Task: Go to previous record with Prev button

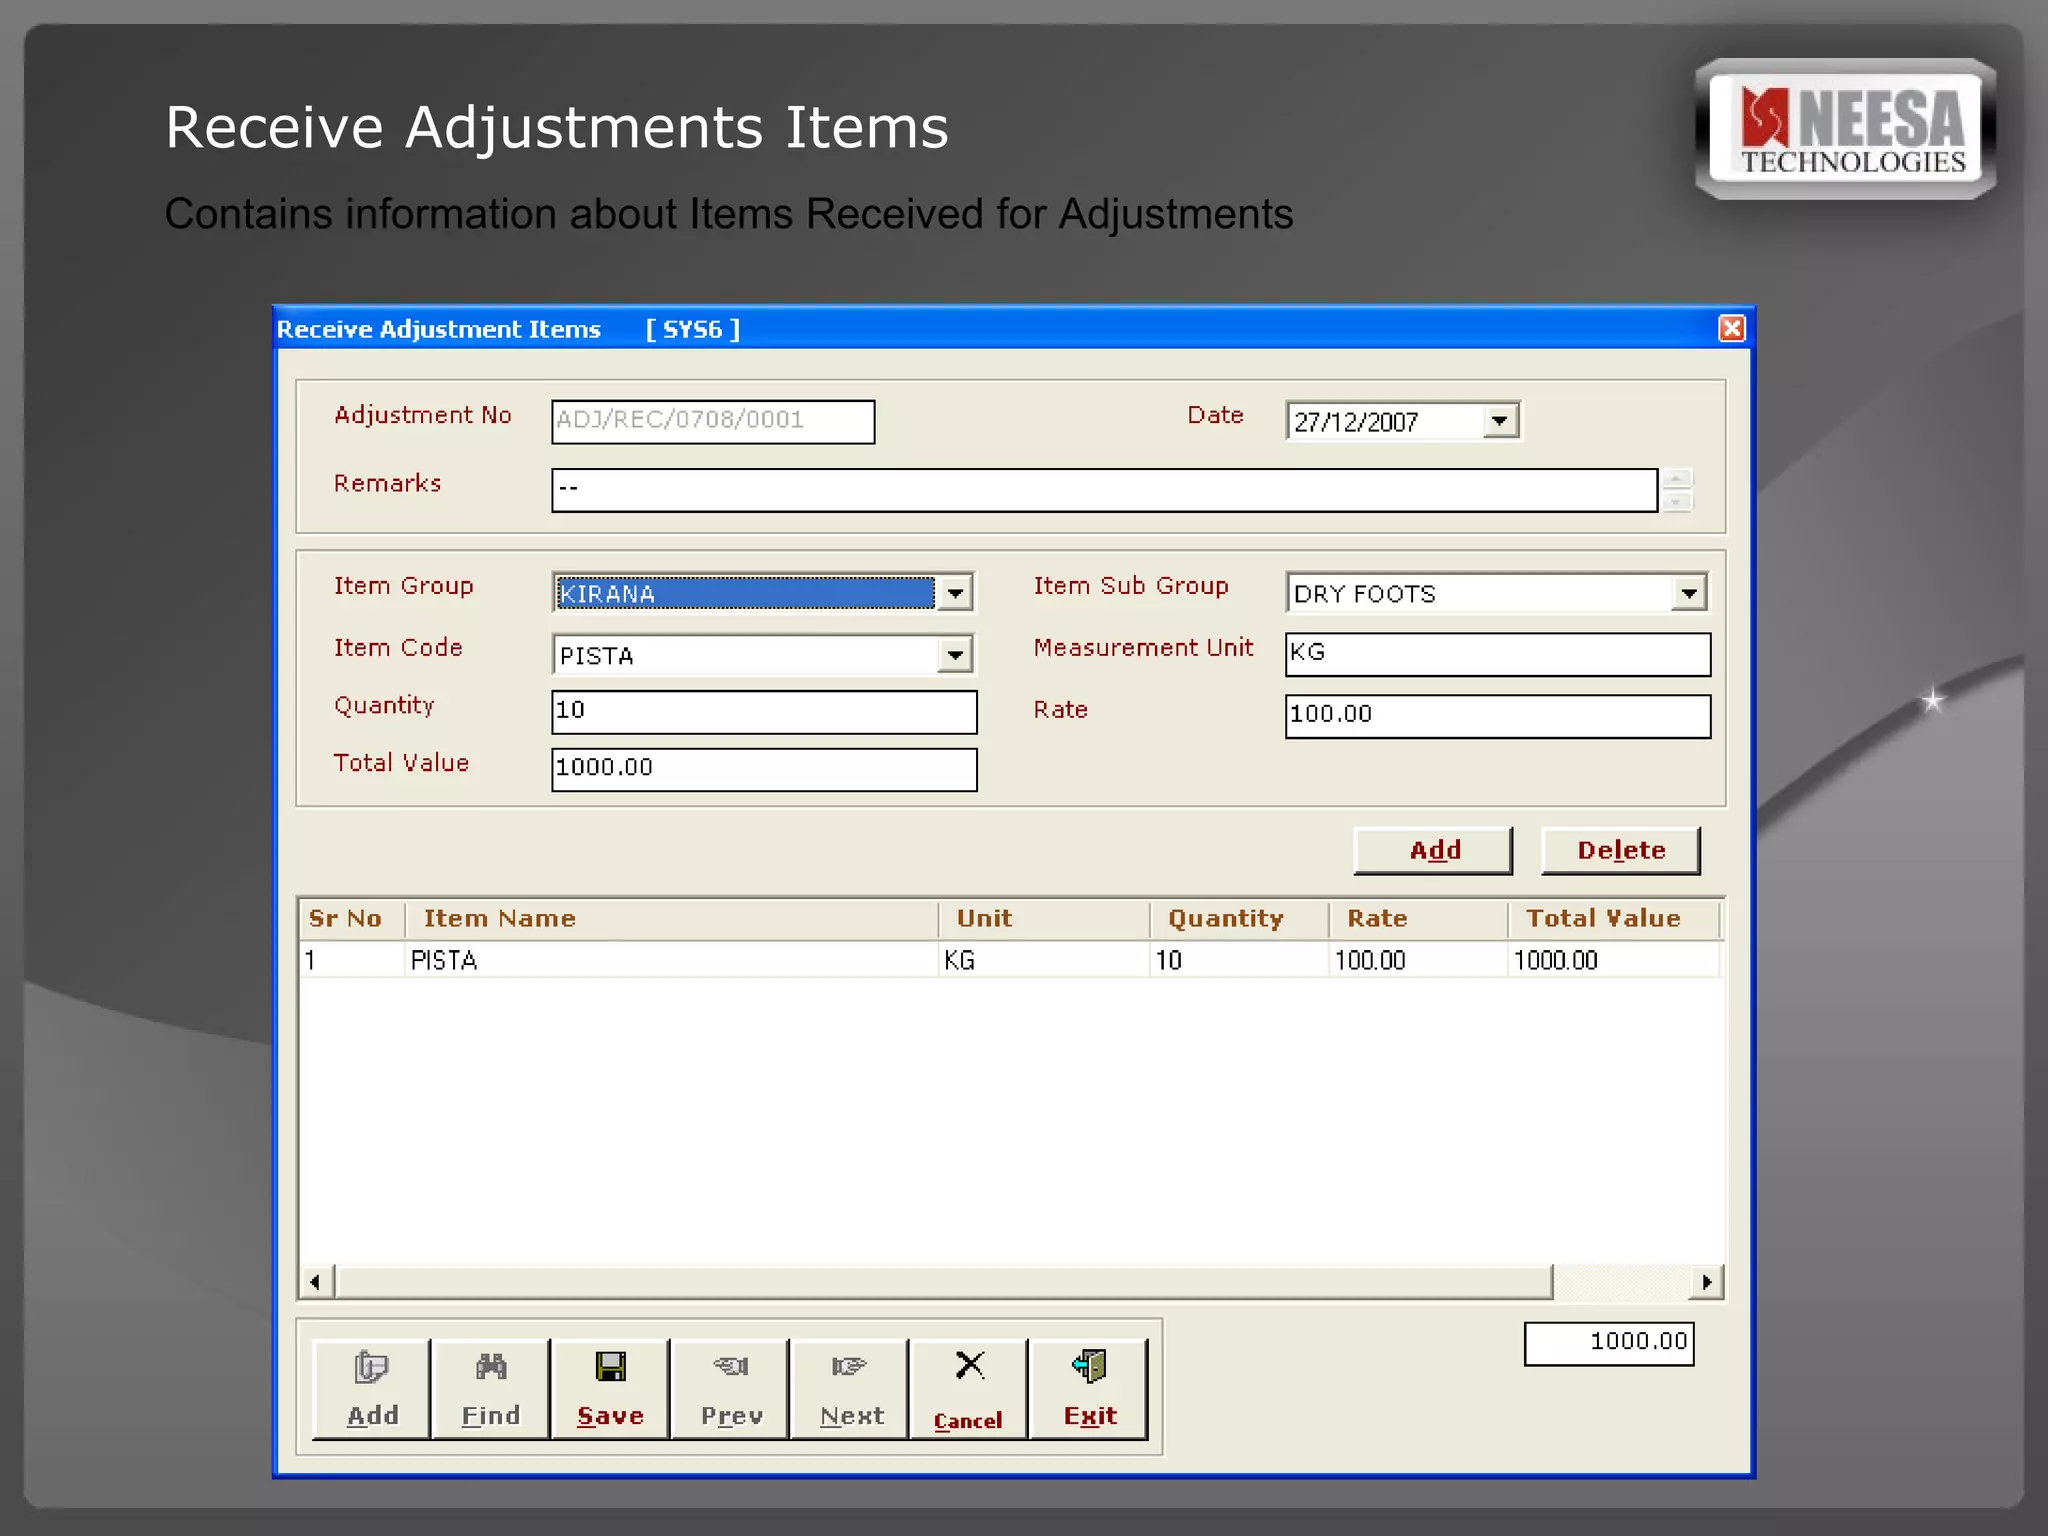Action: 731,1389
